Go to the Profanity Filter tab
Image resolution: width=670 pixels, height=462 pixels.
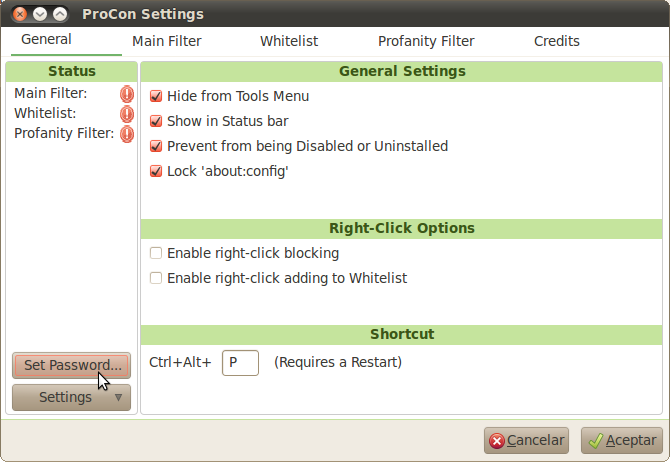click(426, 41)
